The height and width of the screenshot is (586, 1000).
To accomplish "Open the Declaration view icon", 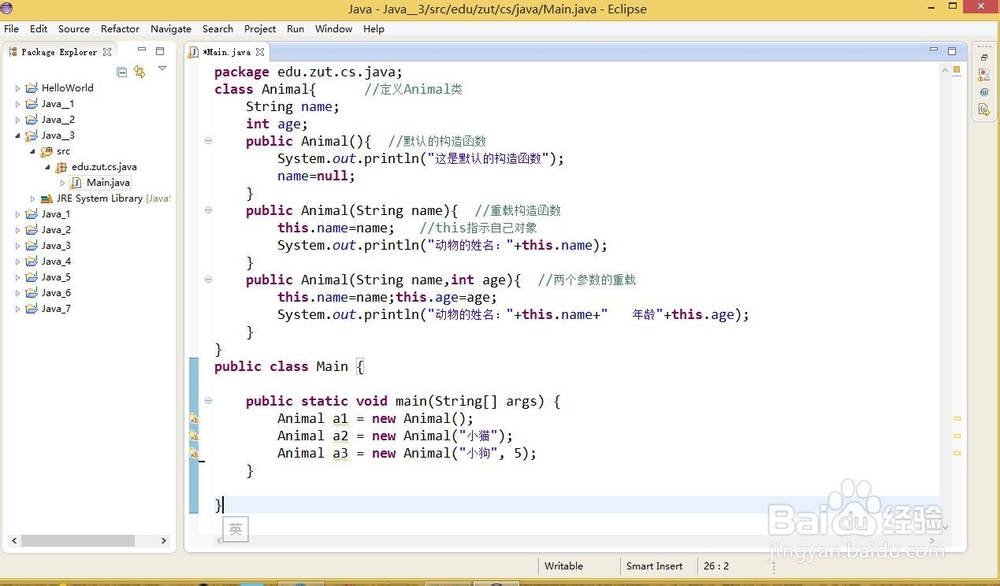I will point(984,110).
